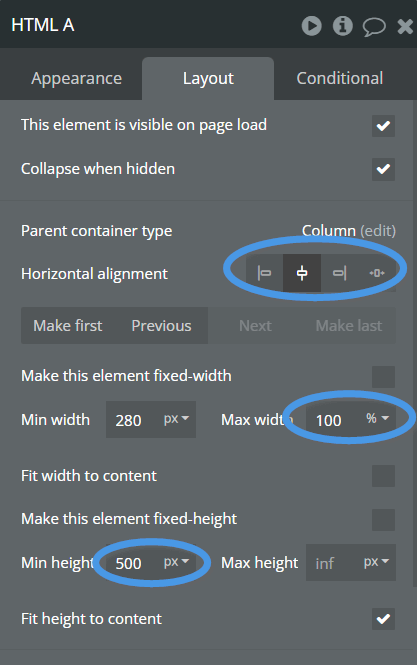Open the Max height px unit dropdown

376,562
